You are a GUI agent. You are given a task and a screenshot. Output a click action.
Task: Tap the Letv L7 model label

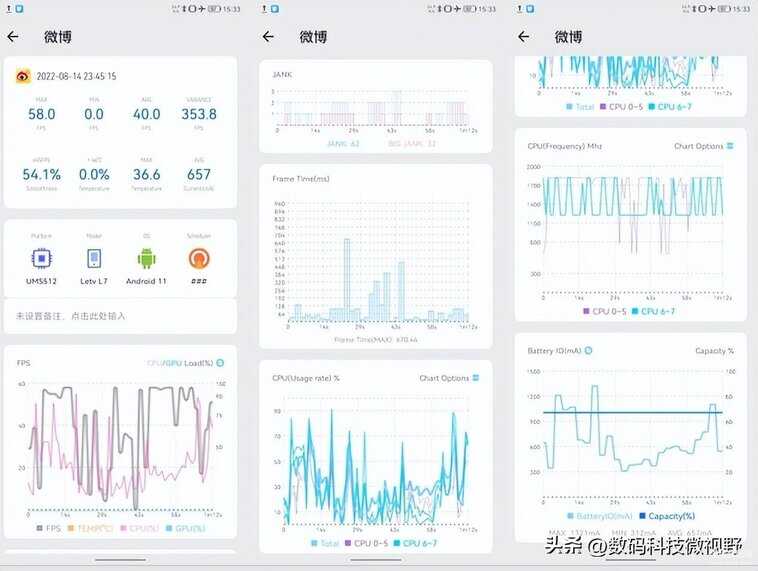click(94, 281)
